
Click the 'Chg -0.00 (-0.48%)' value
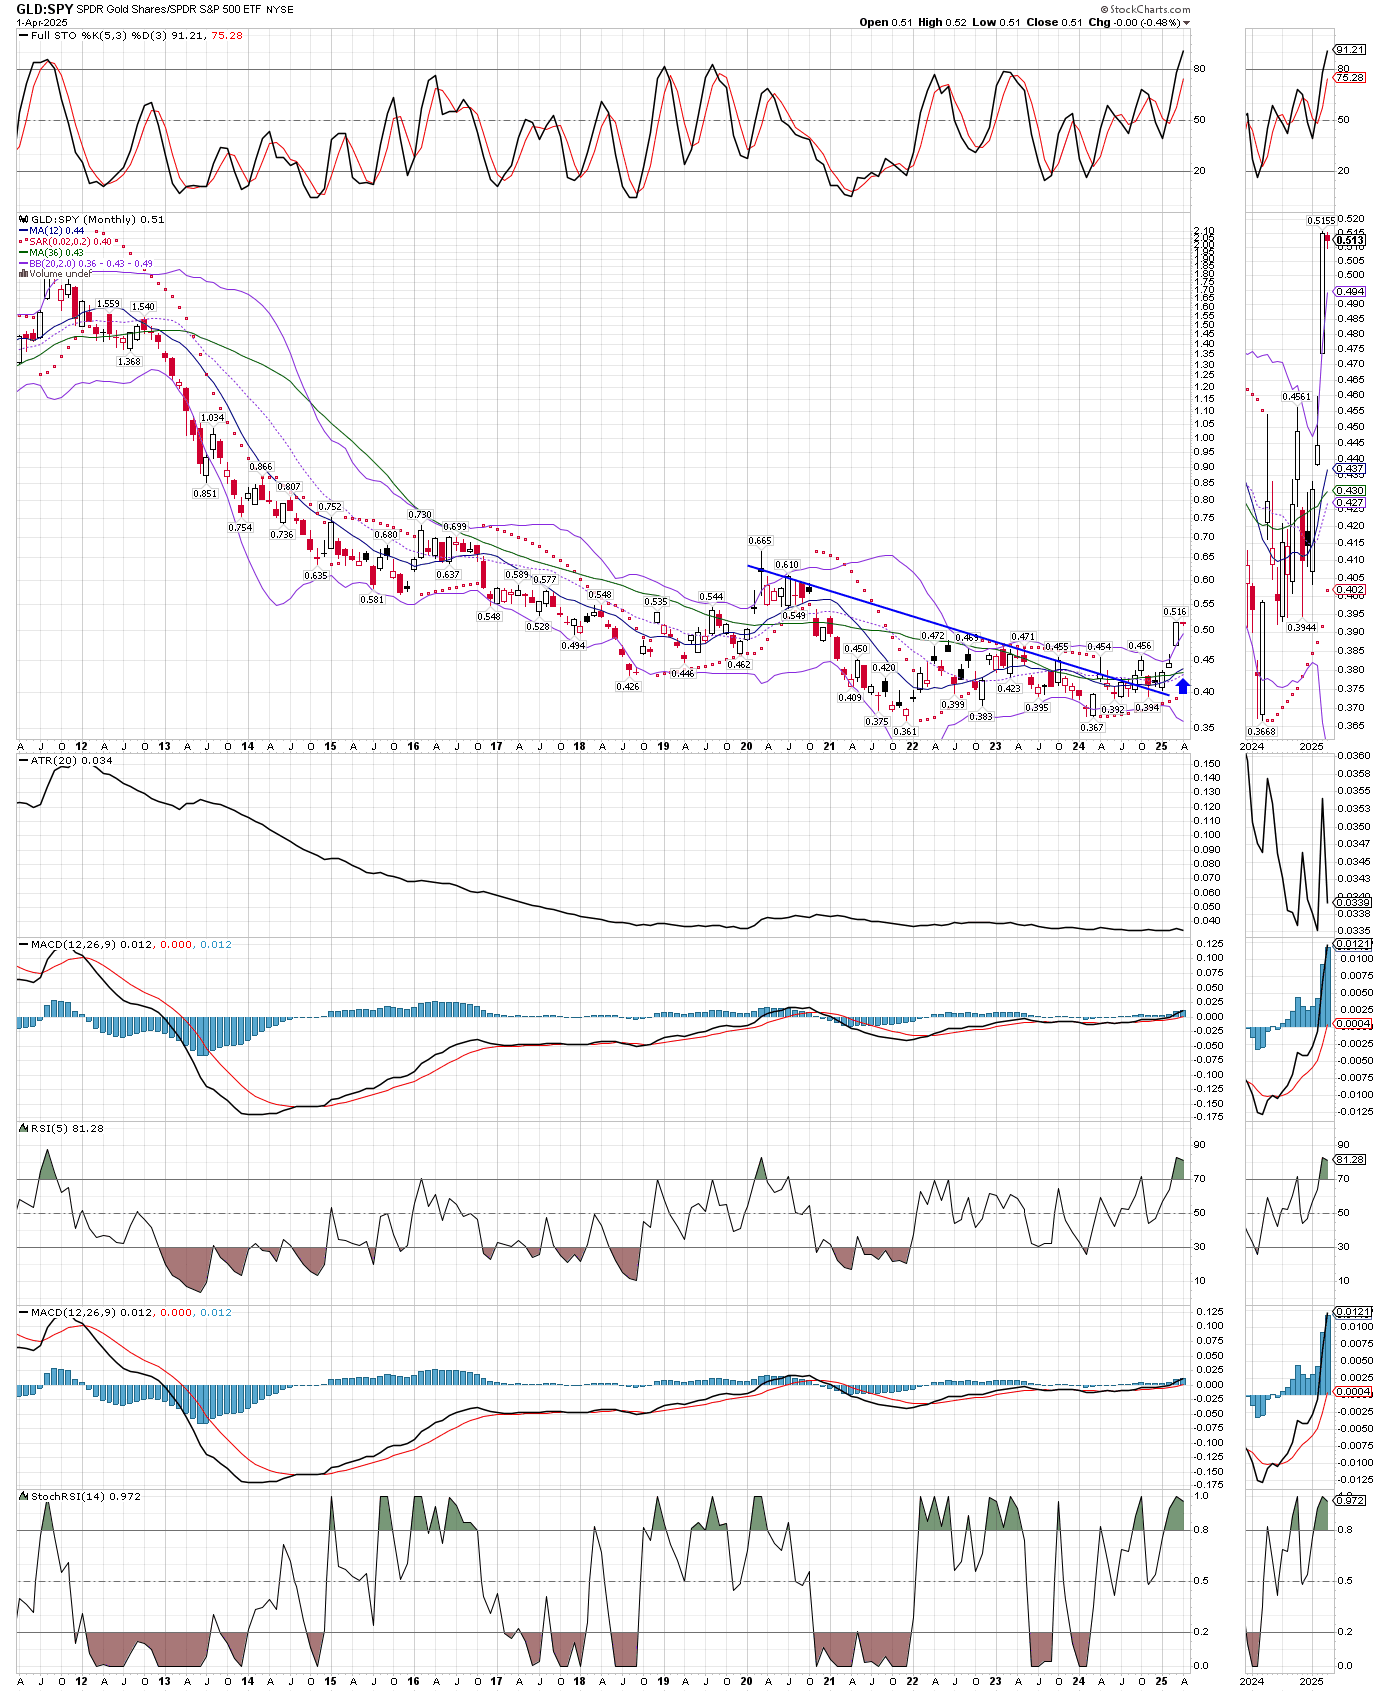coord(1134,22)
